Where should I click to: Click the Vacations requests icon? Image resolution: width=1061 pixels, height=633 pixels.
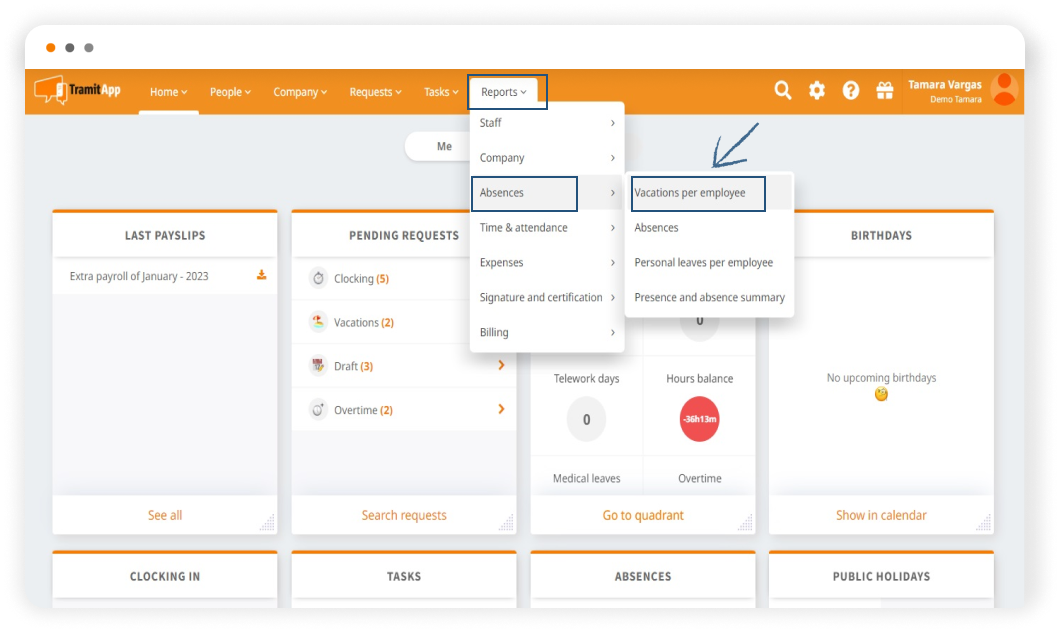pos(318,322)
